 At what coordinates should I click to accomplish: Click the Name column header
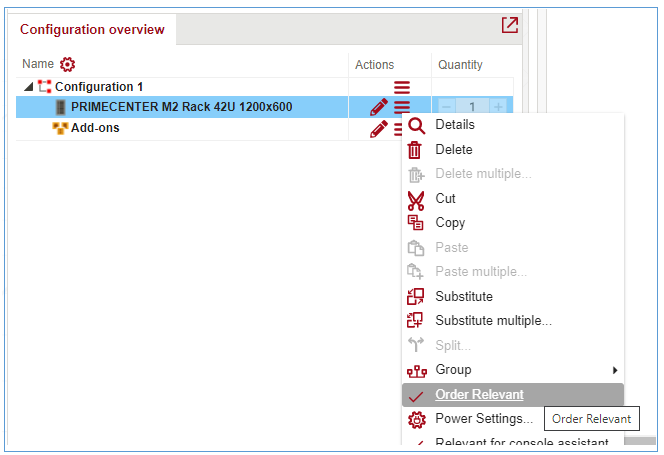pyautogui.click(x=38, y=64)
